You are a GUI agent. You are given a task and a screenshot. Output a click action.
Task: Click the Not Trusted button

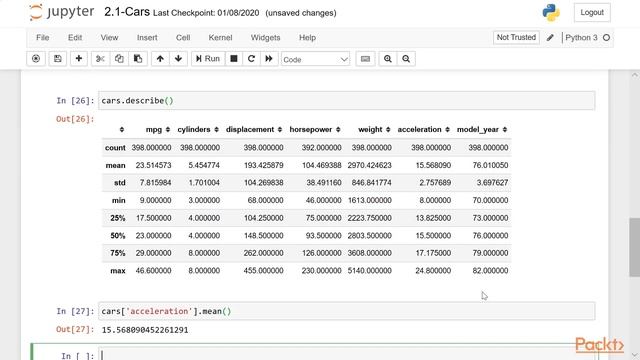click(x=516, y=38)
